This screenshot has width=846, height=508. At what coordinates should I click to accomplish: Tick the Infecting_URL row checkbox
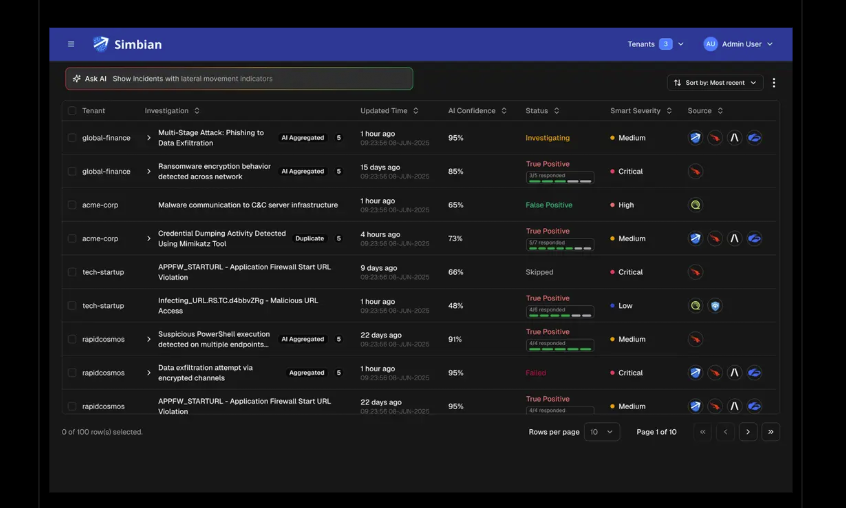(72, 306)
